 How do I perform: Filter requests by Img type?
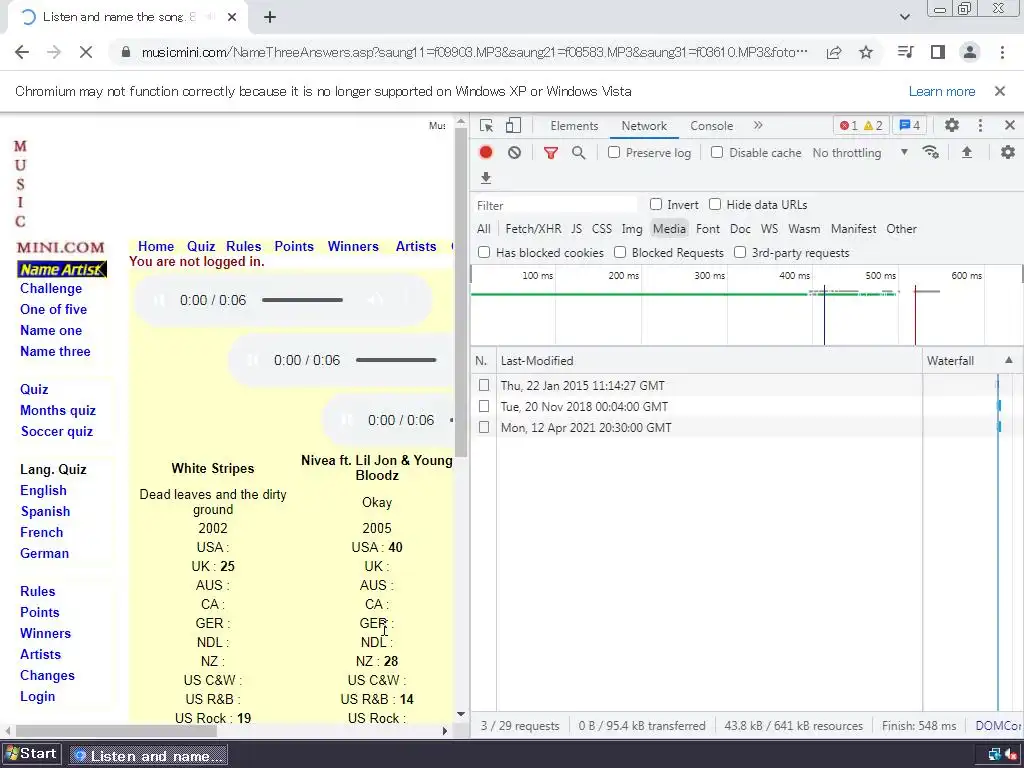[x=632, y=229]
